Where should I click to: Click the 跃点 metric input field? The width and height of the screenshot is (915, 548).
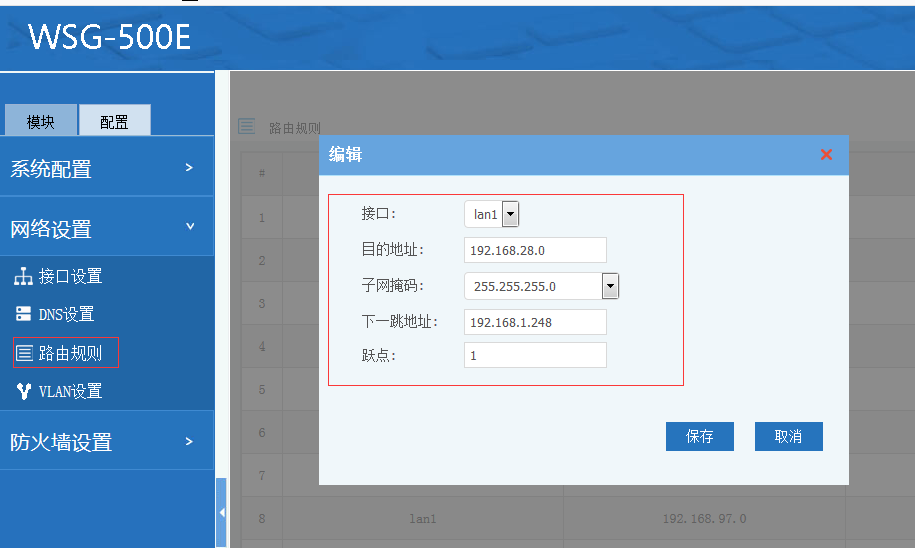click(x=535, y=355)
